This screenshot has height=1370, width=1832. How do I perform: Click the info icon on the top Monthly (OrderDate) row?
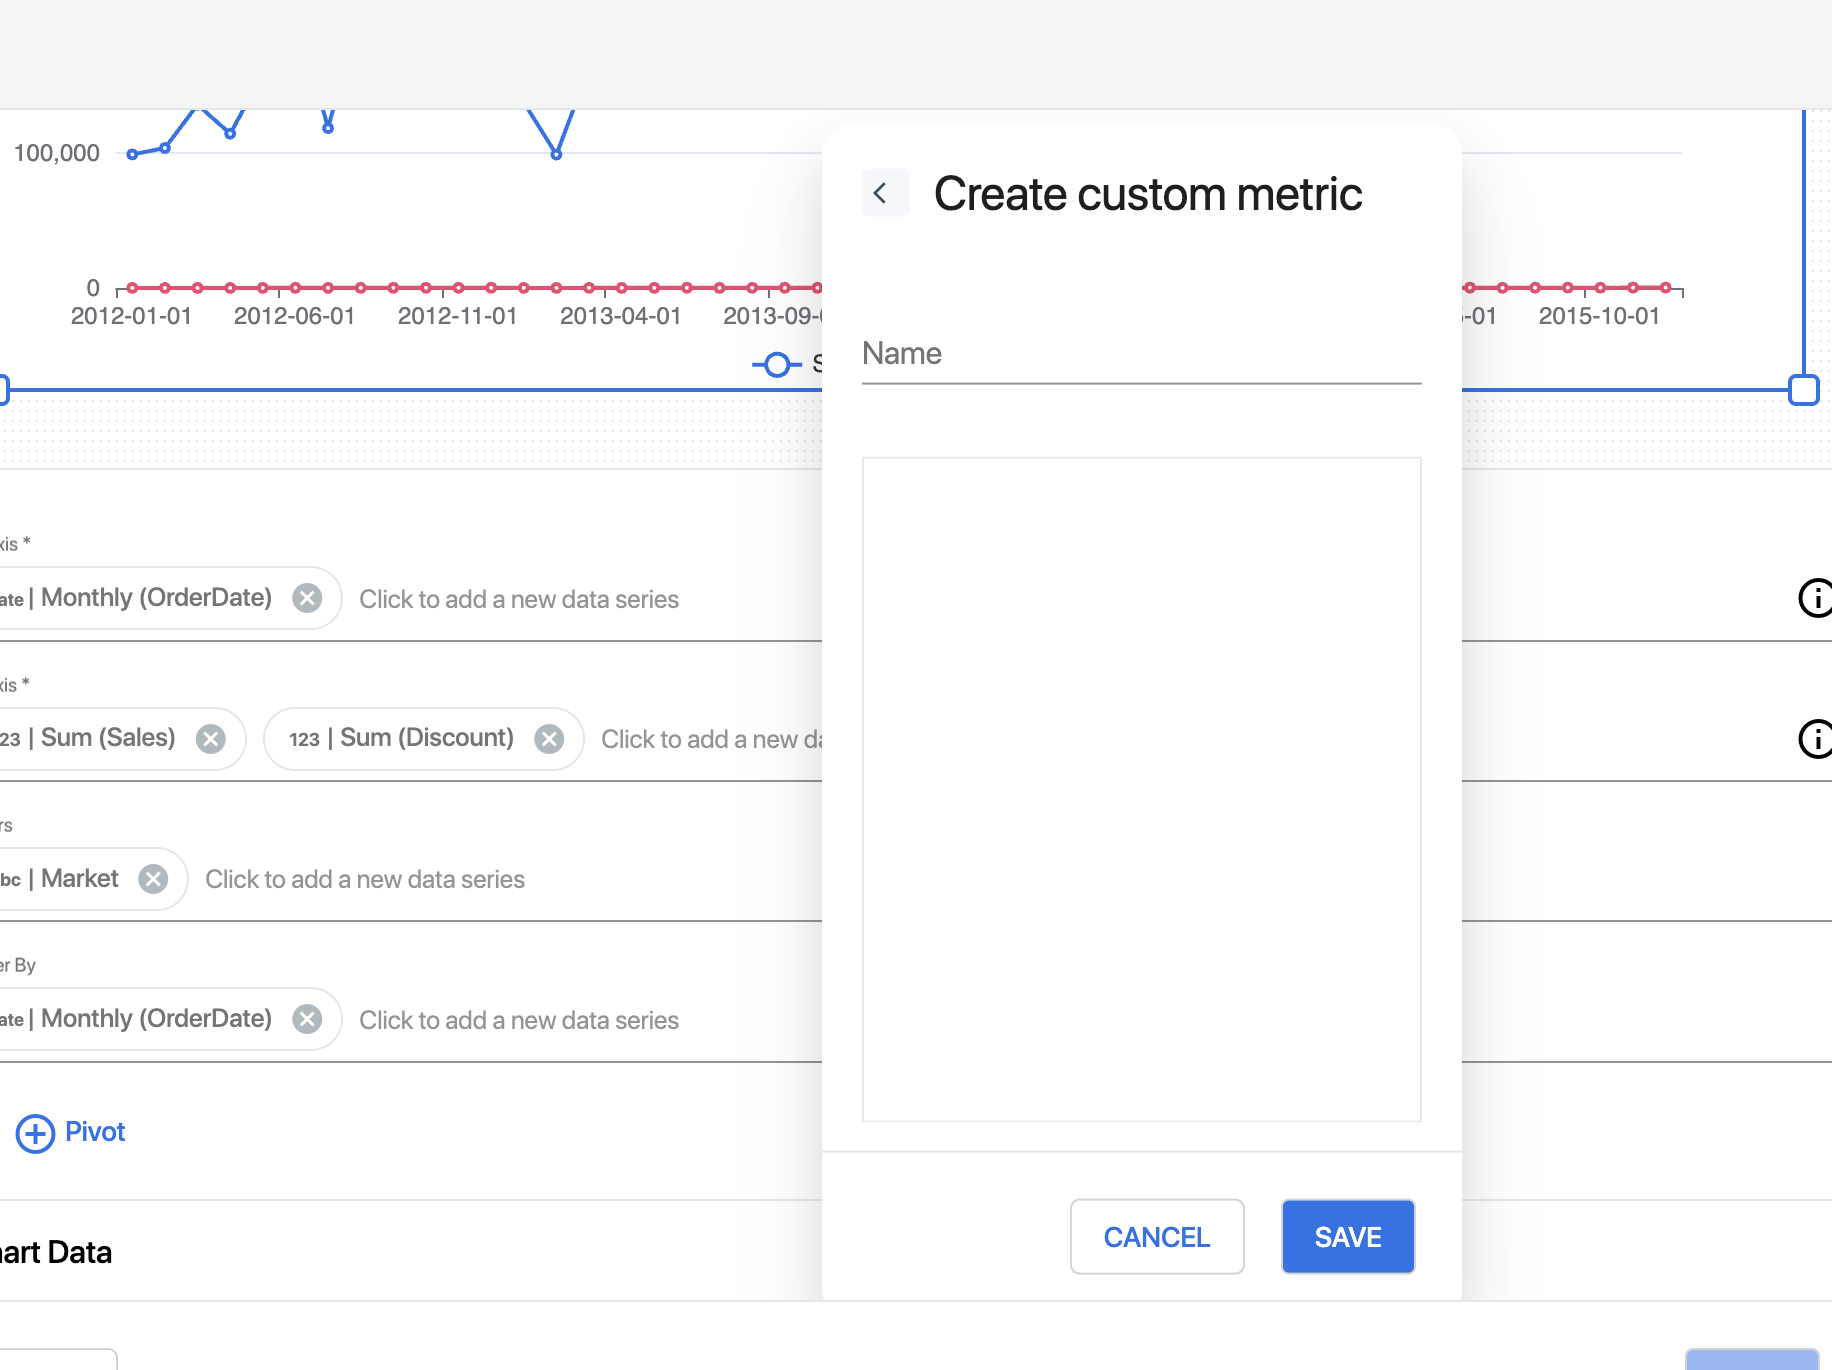pos(1814,598)
